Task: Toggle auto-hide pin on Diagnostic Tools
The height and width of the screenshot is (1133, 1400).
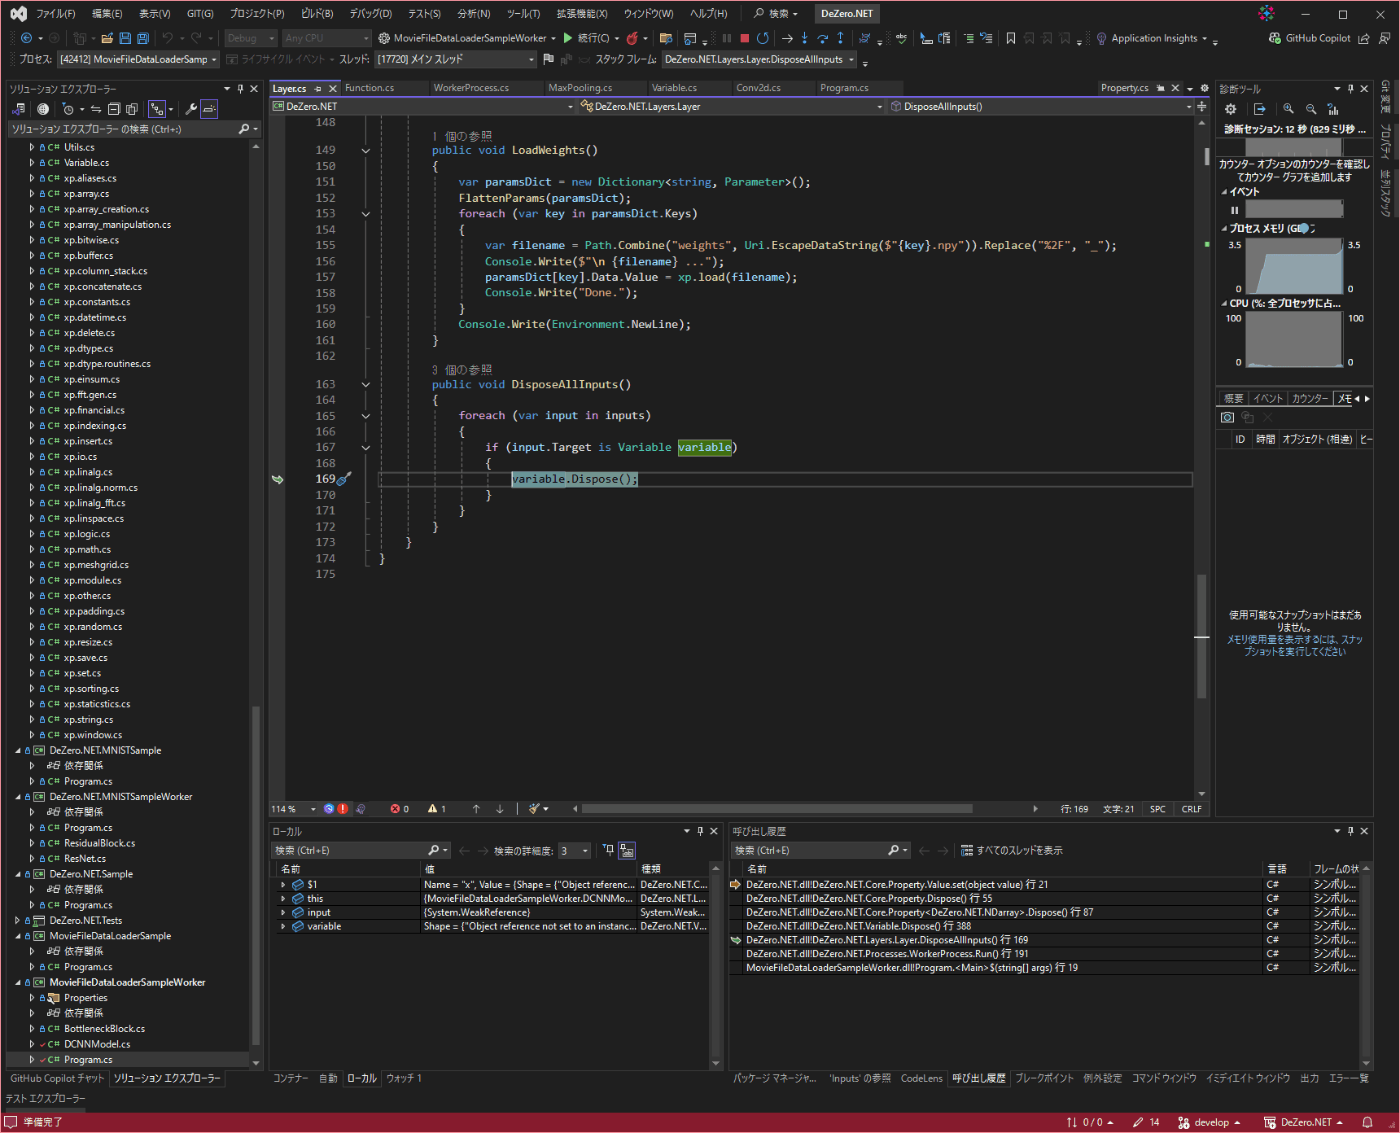Action: [x=1350, y=89]
